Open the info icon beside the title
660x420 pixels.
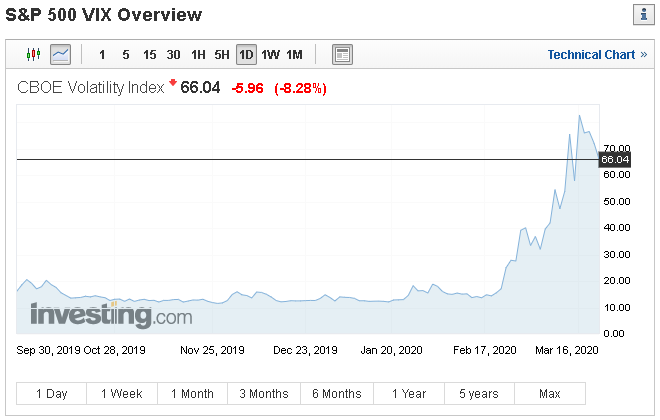point(644,15)
